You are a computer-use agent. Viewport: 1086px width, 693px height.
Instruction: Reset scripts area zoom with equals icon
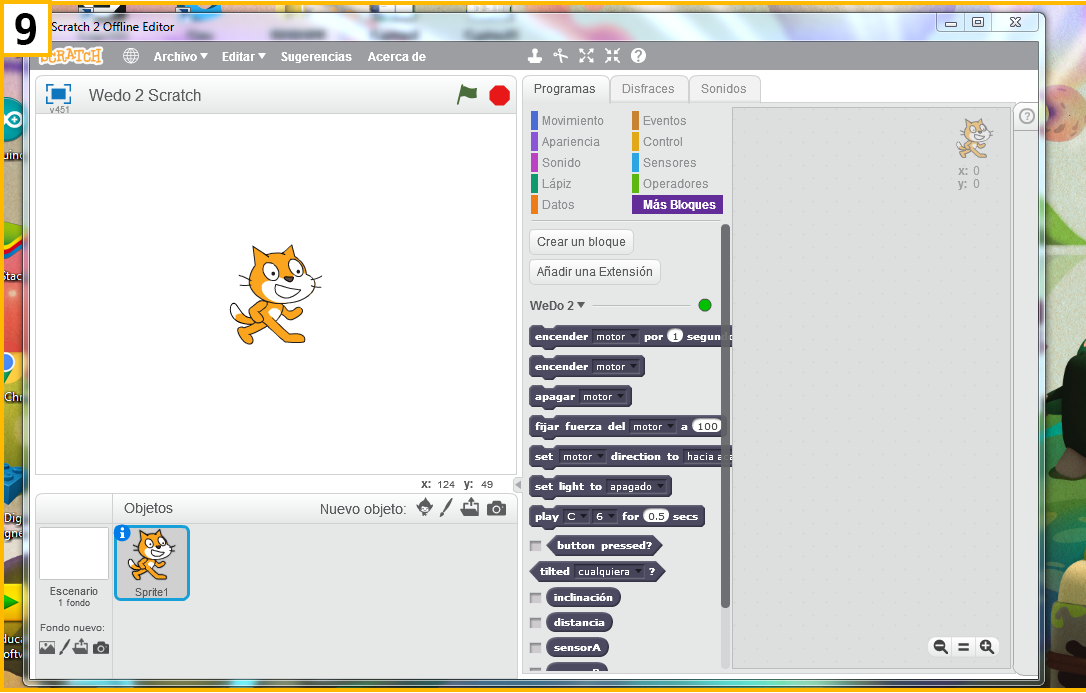point(963,647)
